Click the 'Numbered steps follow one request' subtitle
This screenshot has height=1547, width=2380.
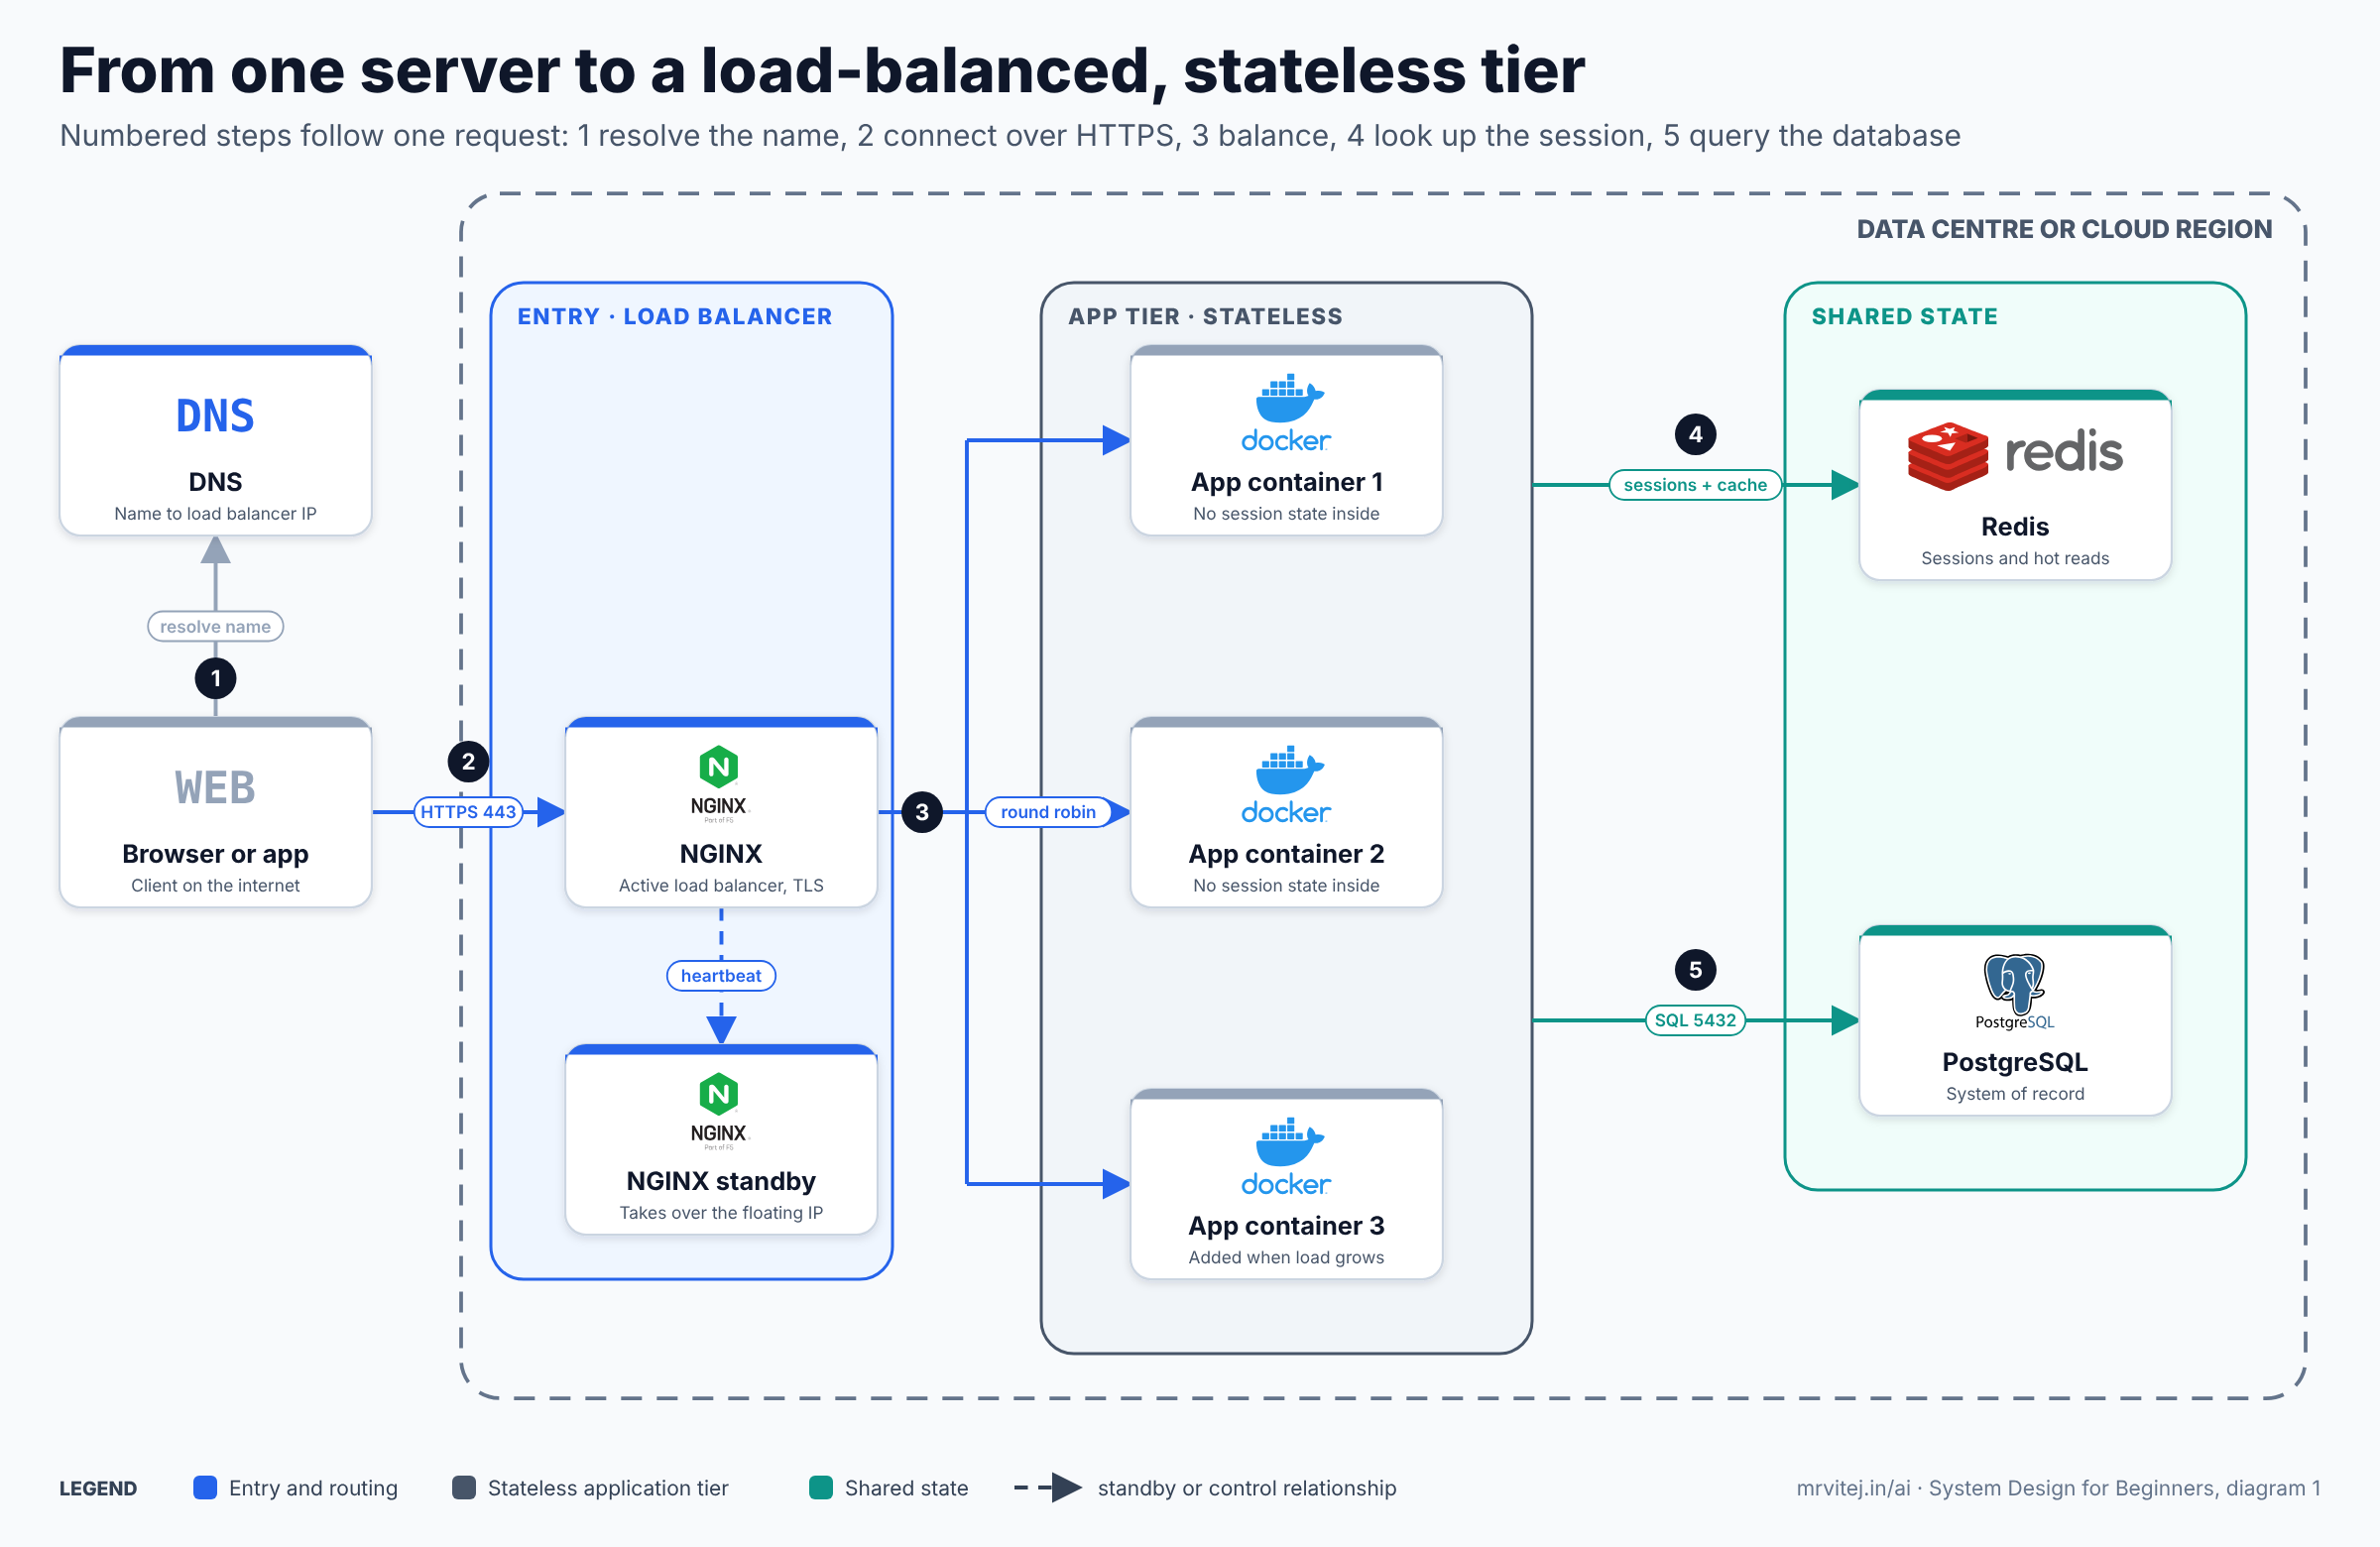1010,135
